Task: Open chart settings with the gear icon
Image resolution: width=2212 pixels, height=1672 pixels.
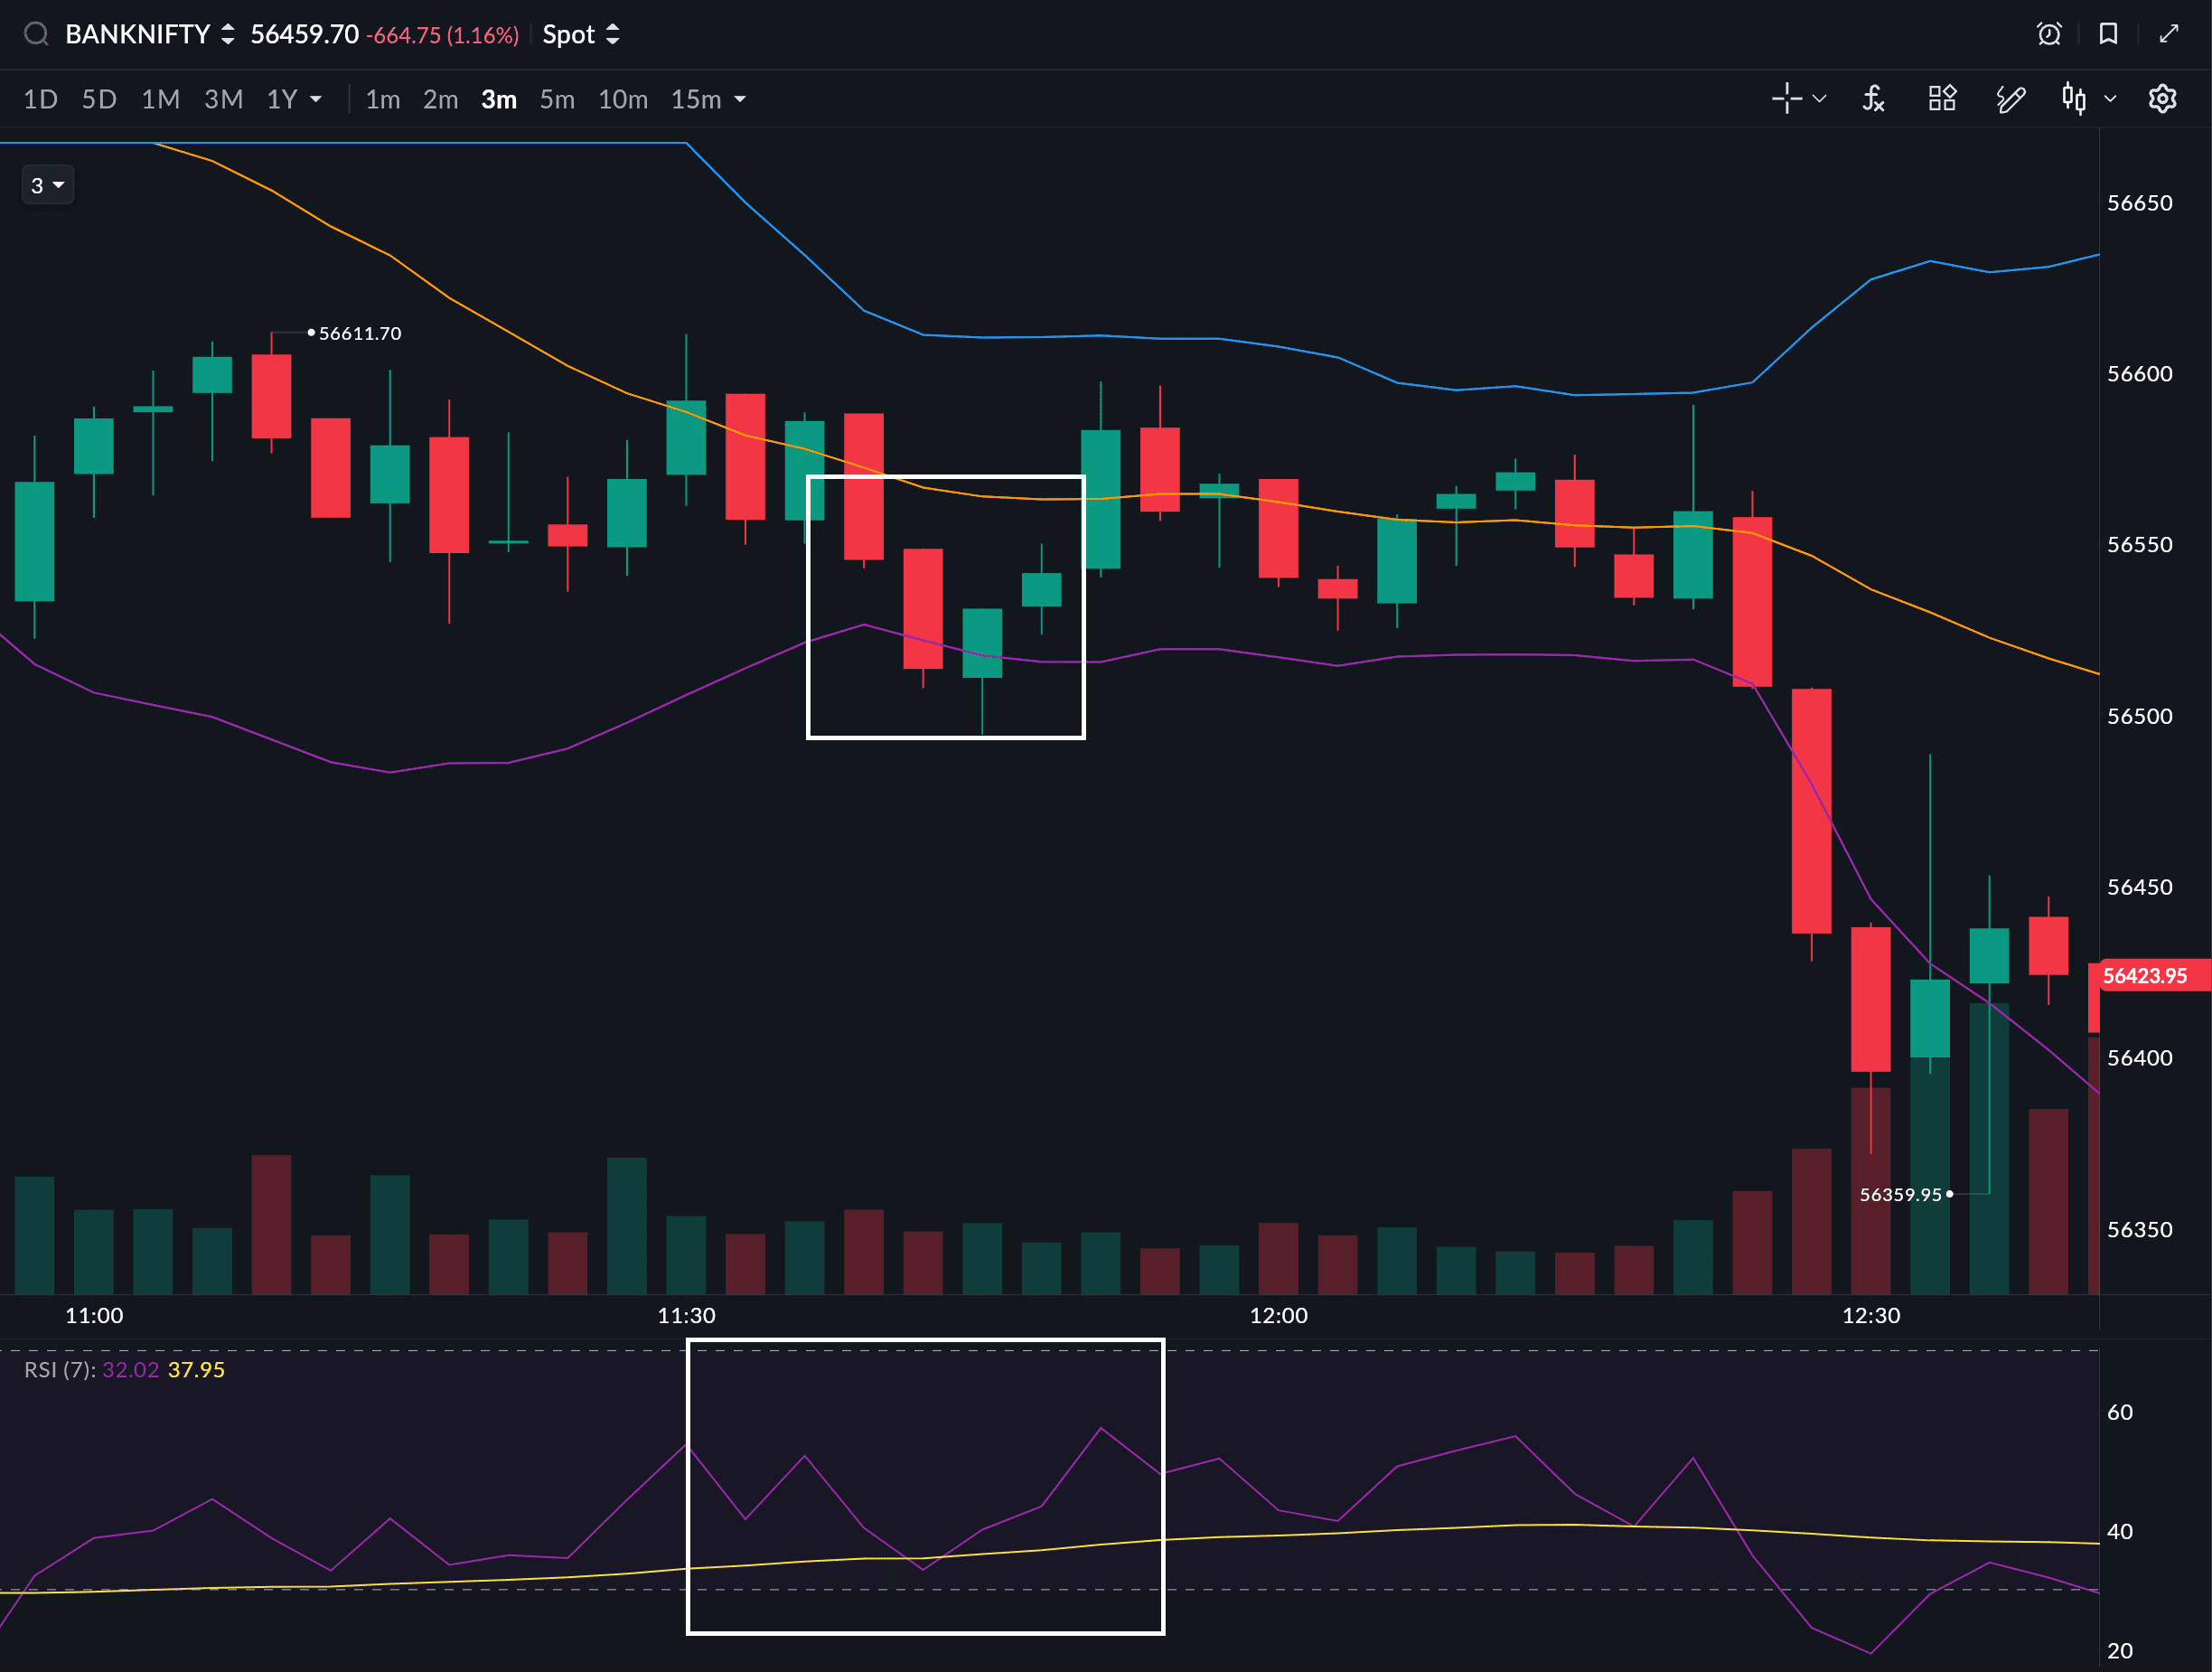Action: [2162, 99]
